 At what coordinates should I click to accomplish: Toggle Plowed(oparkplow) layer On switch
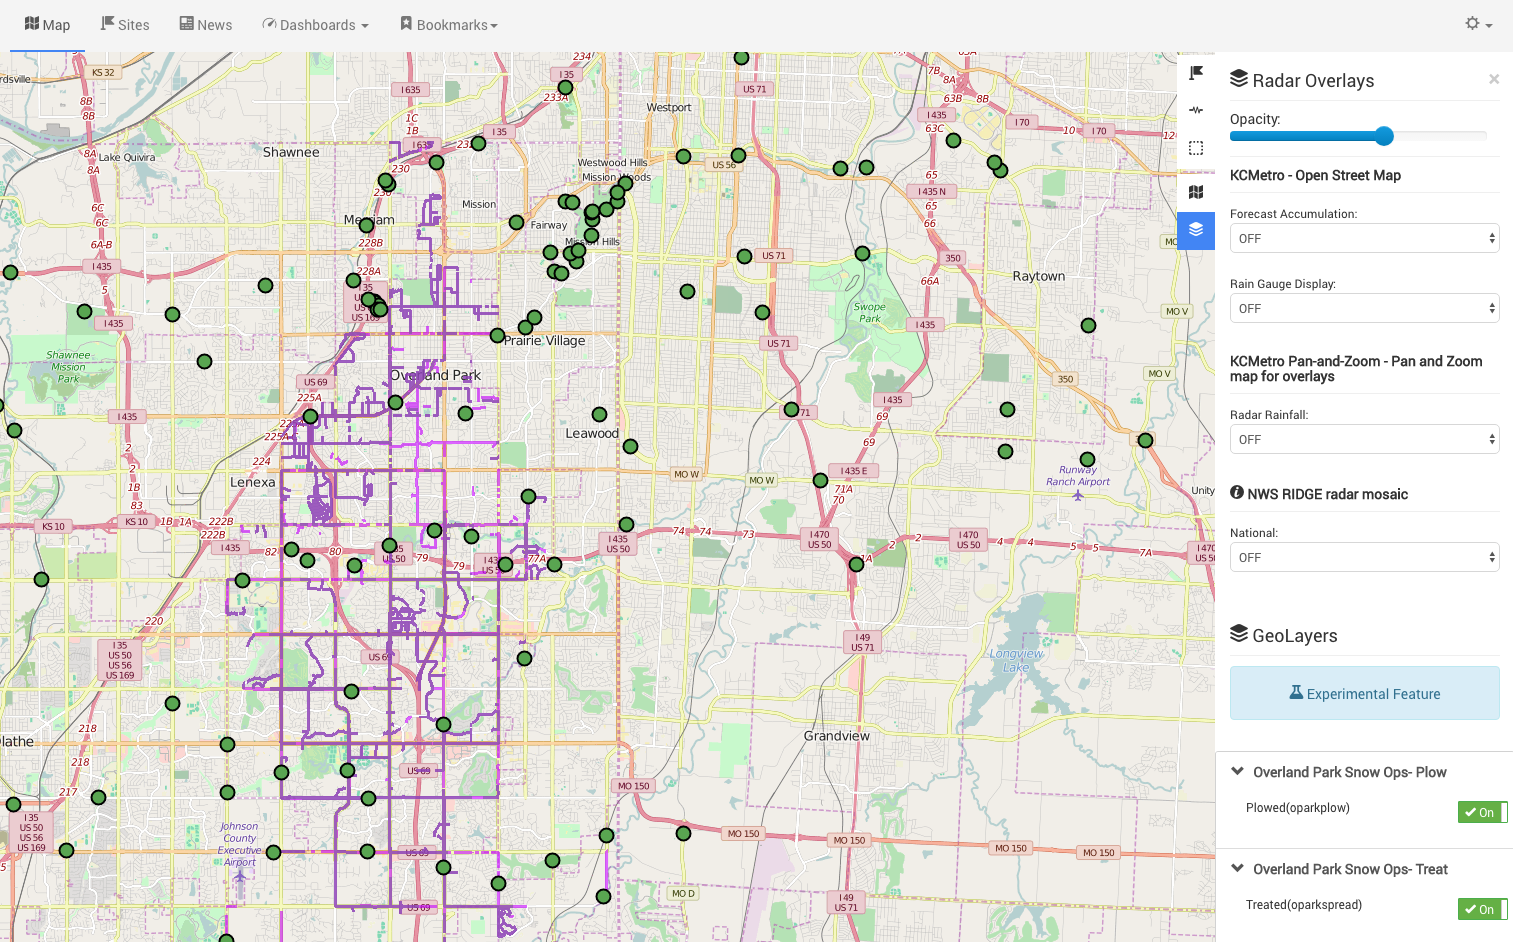1482,812
